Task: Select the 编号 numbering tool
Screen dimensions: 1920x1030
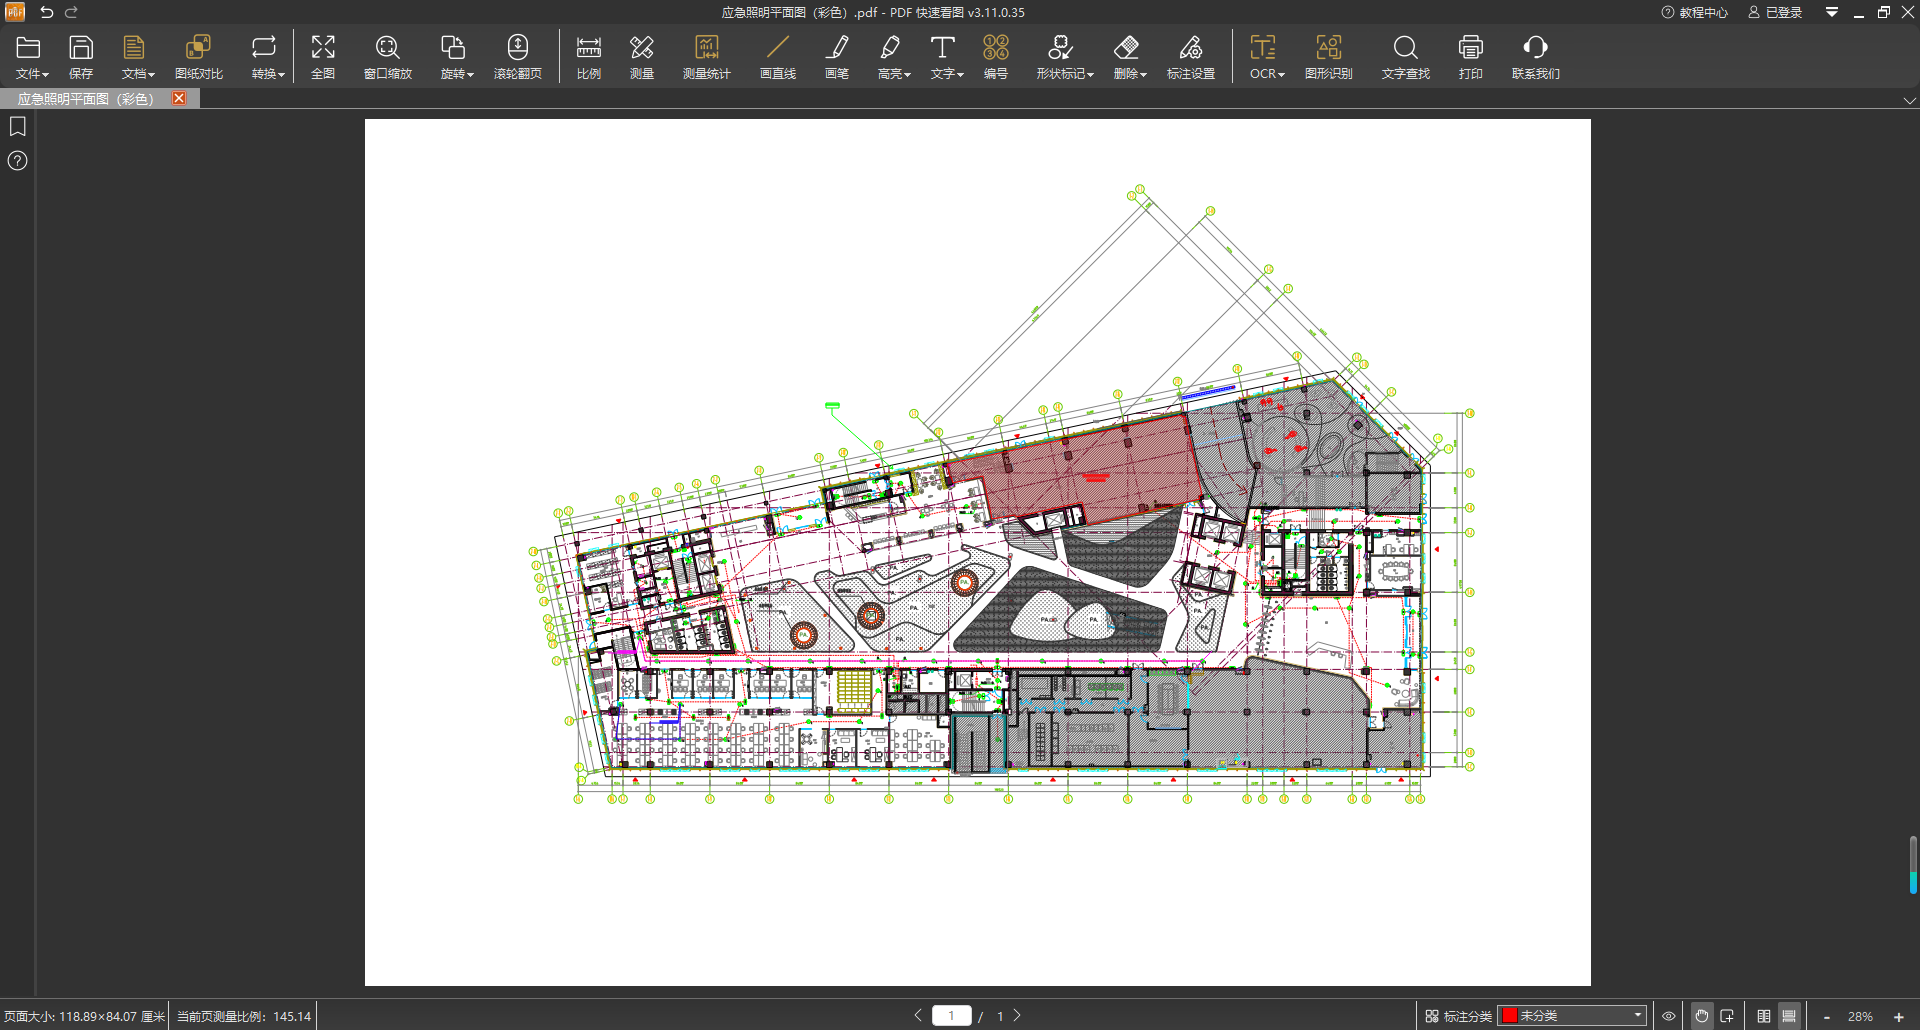Action: click(996, 57)
